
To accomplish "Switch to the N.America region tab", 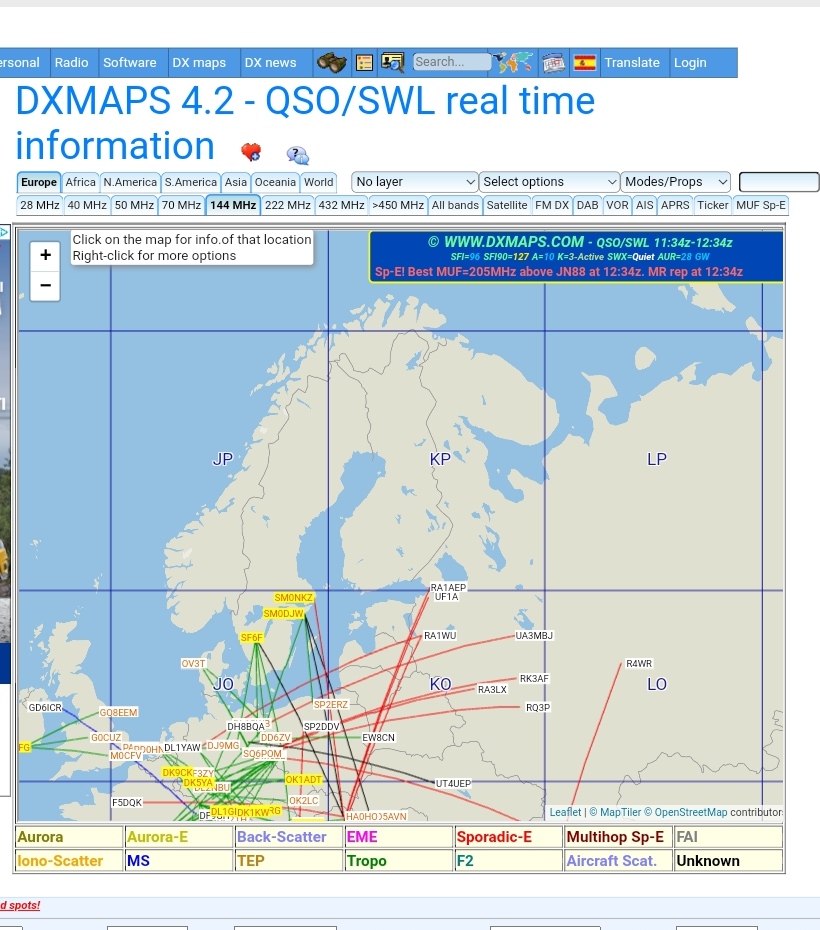I will 130,182.
